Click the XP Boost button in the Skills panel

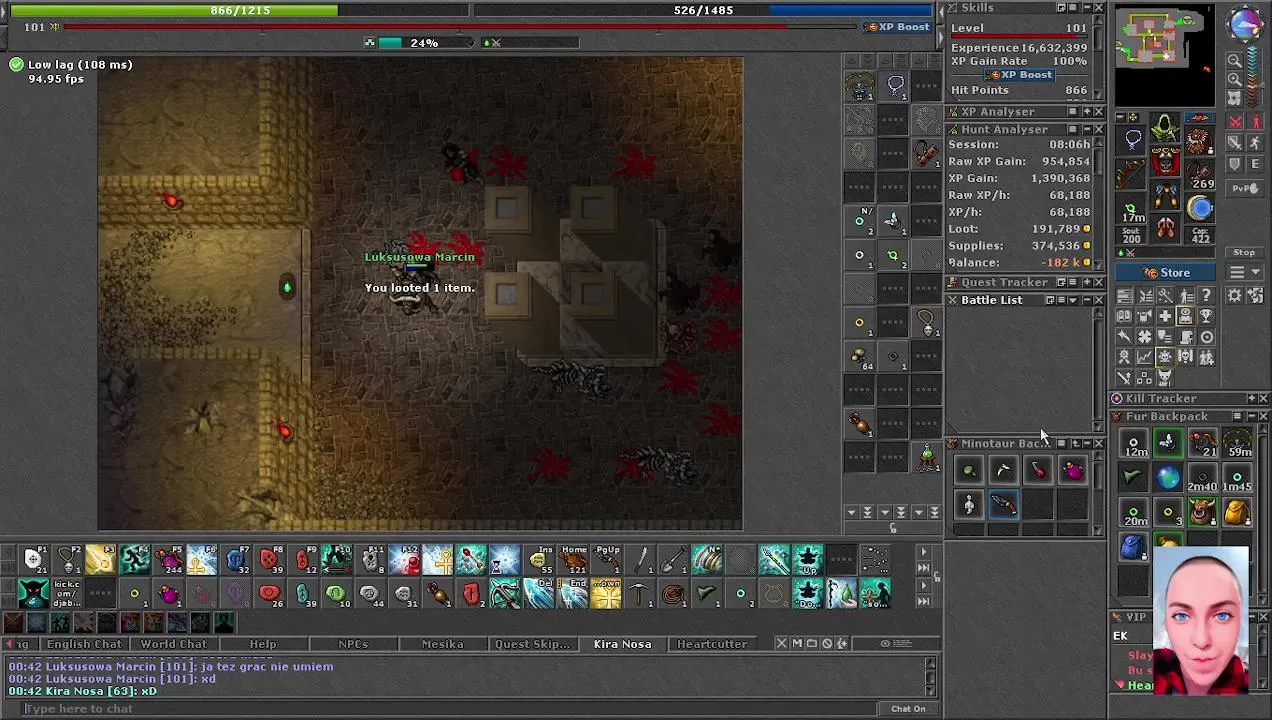(x=1019, y=75)
